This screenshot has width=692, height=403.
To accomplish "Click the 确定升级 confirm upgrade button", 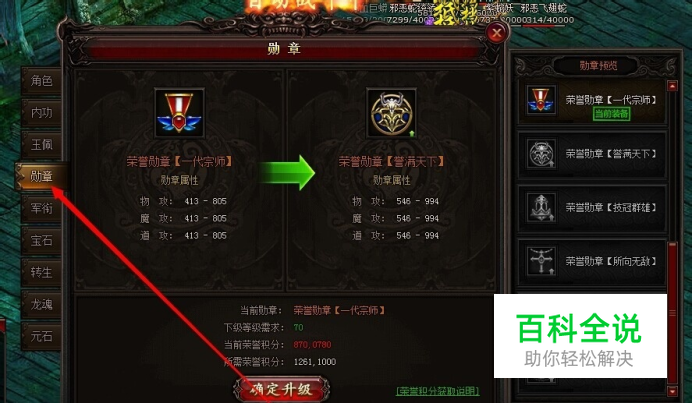I will click(281, 389).
